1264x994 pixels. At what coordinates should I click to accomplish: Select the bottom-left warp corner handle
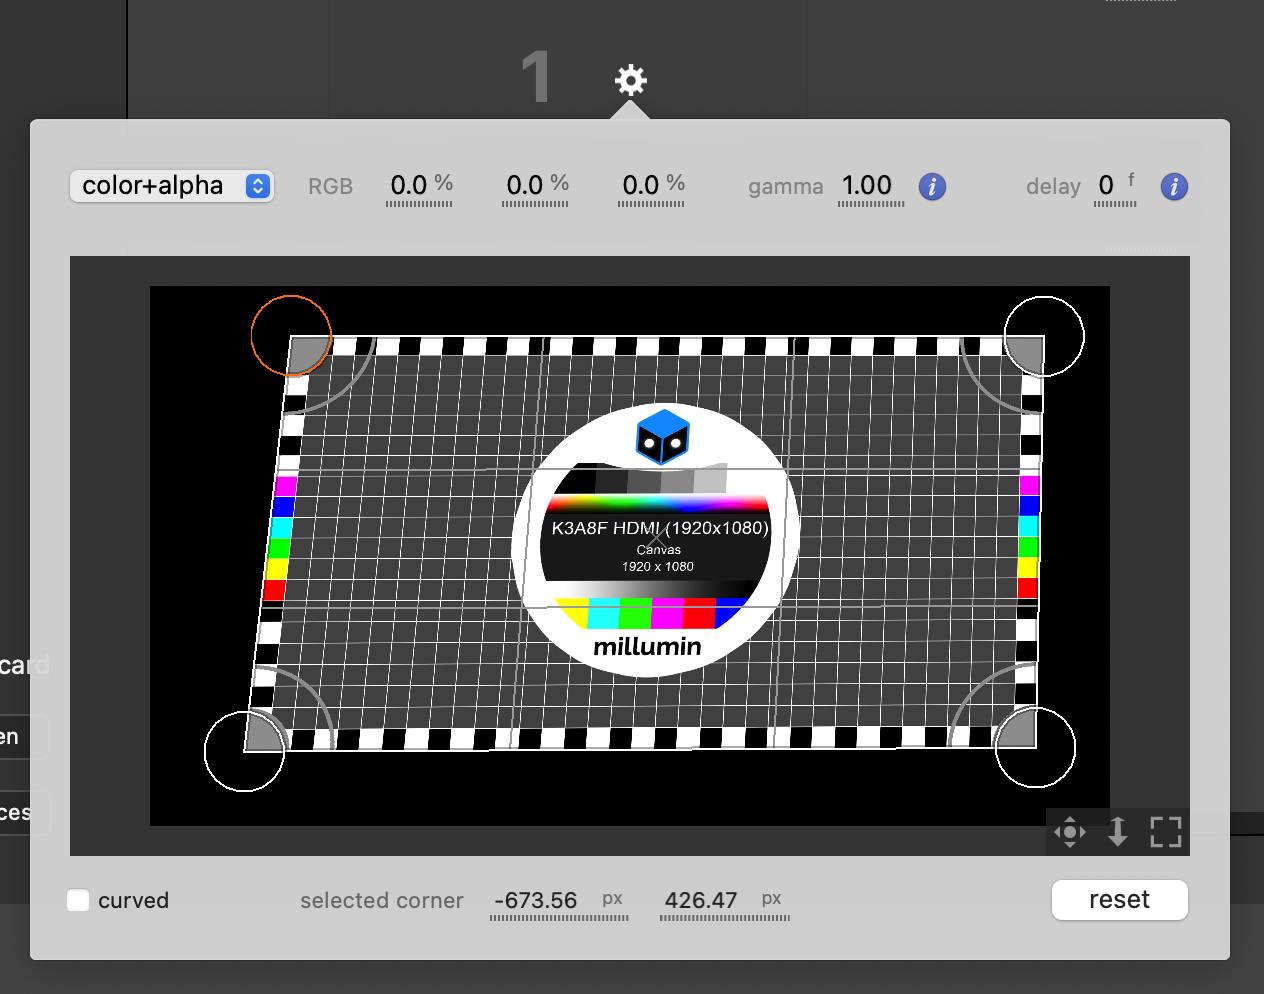pos(244,750)
